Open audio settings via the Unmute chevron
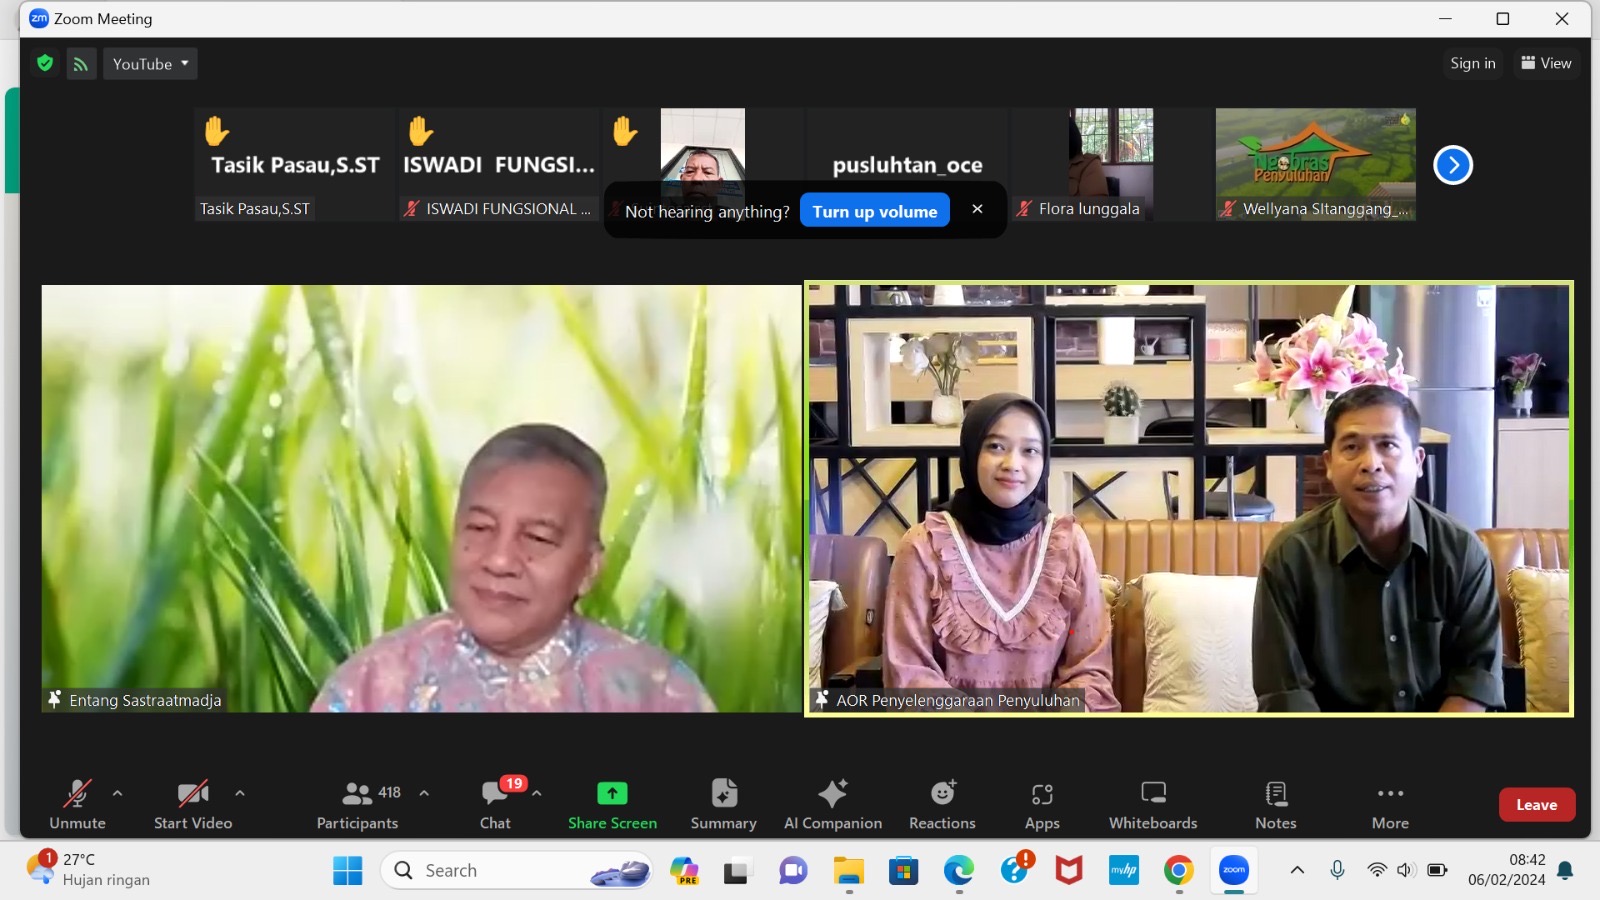1600x900 pixels. pyautogui.click(x=117, y=792)
